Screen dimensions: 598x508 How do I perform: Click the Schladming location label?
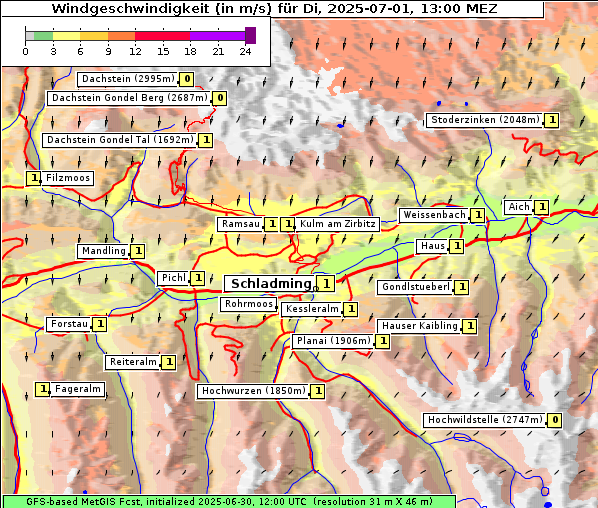[x=270, y=284]
